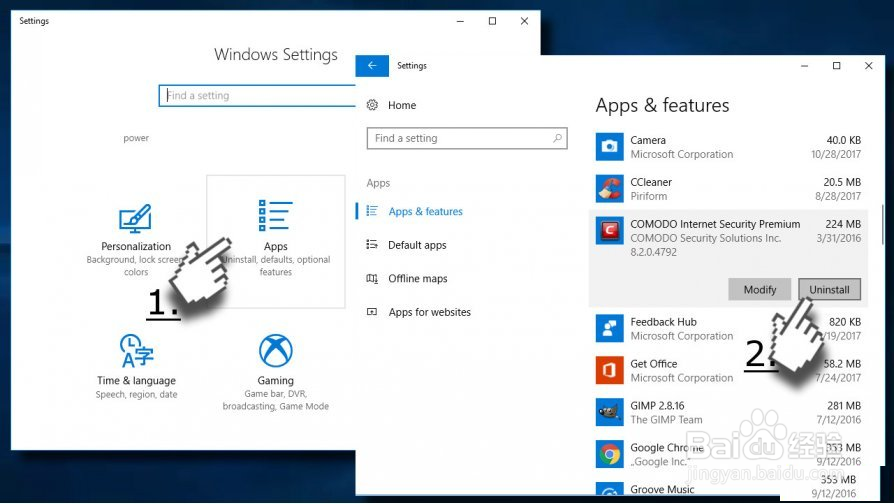Select Apps for websites in sidebar
This screenshot has width=894, height=504.
coord(430,312)
